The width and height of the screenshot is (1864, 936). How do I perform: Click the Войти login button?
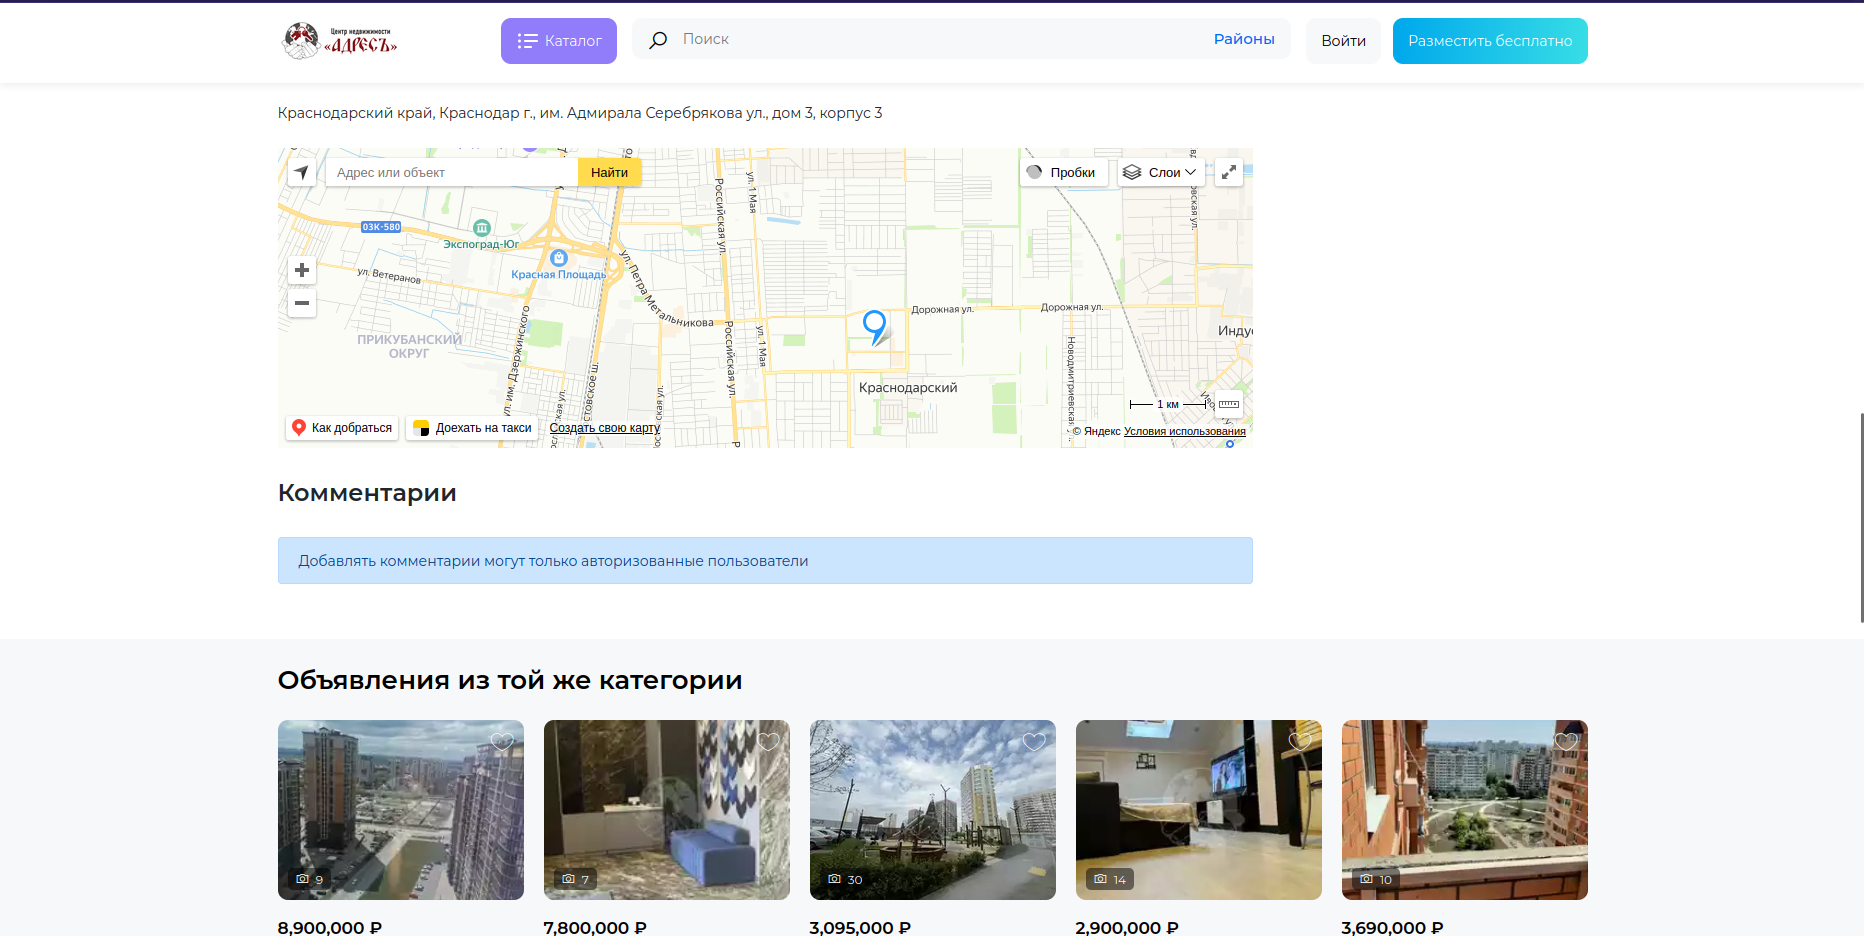point(1343,41)
